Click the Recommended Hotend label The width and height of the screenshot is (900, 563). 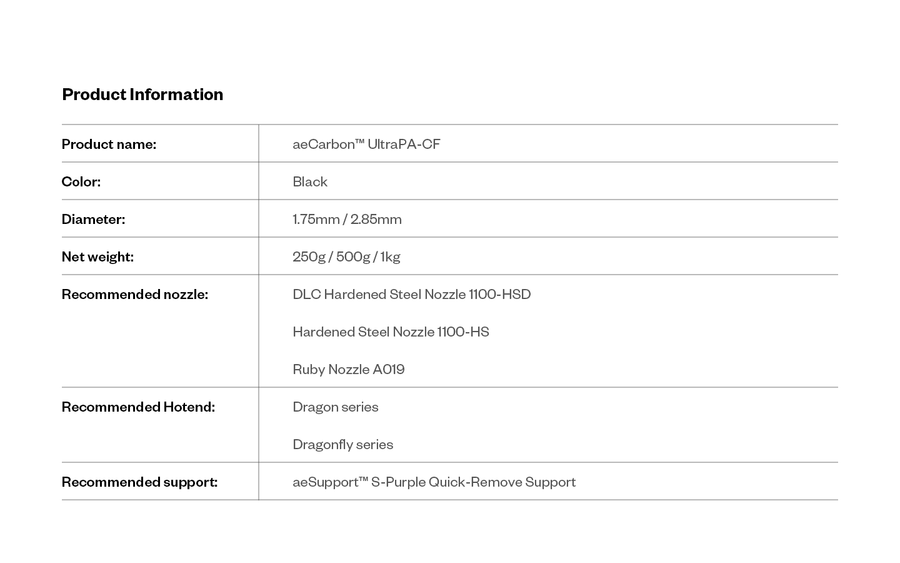(x=138, y=407)
